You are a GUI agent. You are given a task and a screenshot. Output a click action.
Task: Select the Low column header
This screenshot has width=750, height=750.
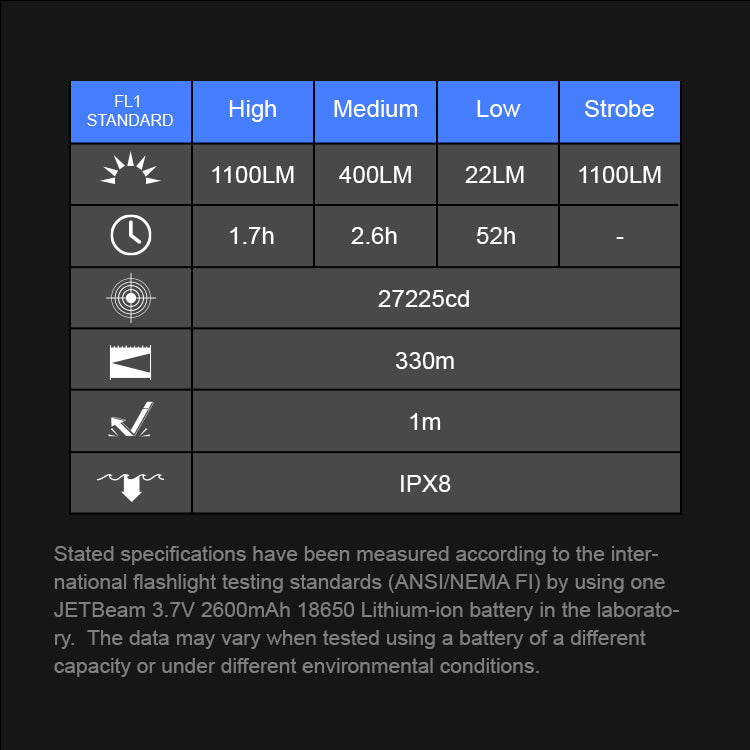coord(498,110)
